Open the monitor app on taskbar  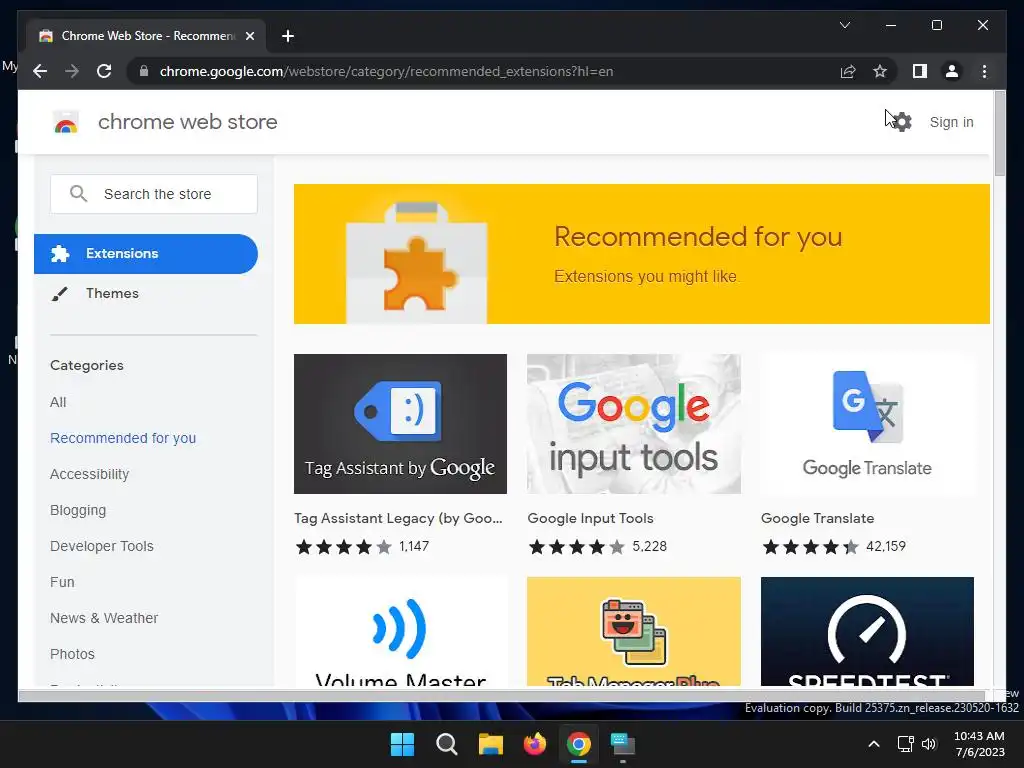[622, 744]
